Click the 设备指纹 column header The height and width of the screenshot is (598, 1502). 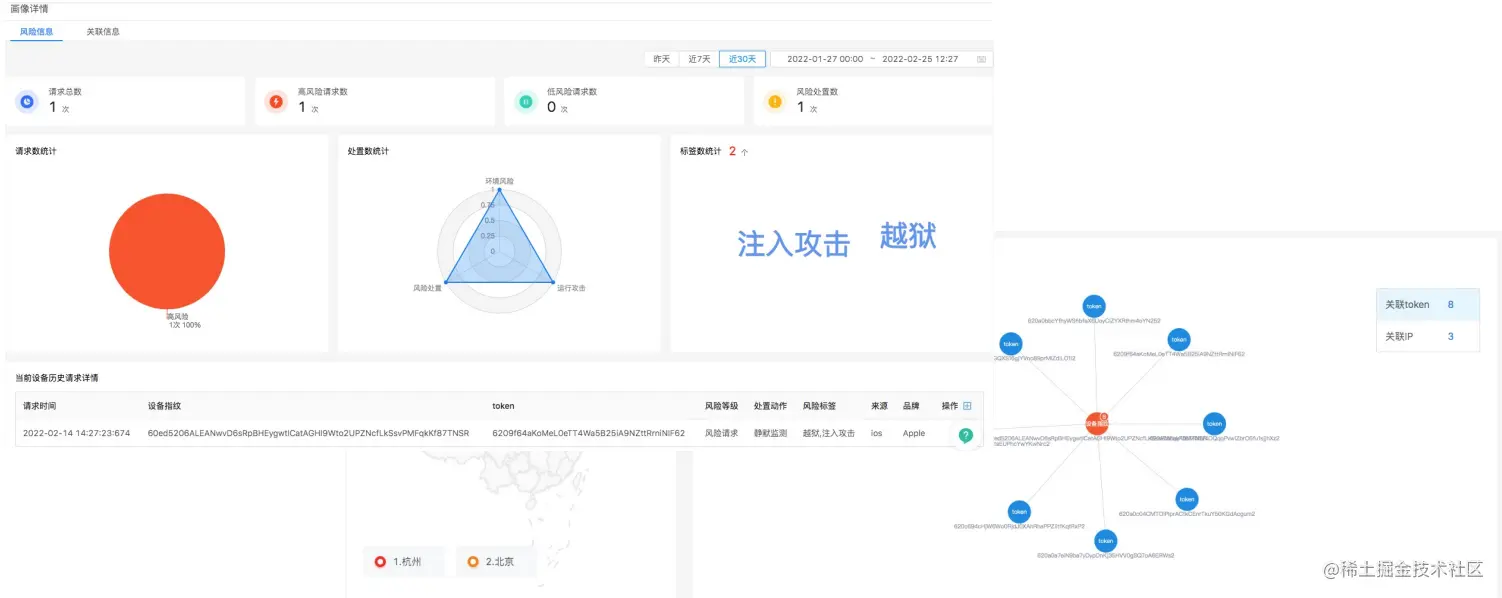click(164, 407)
